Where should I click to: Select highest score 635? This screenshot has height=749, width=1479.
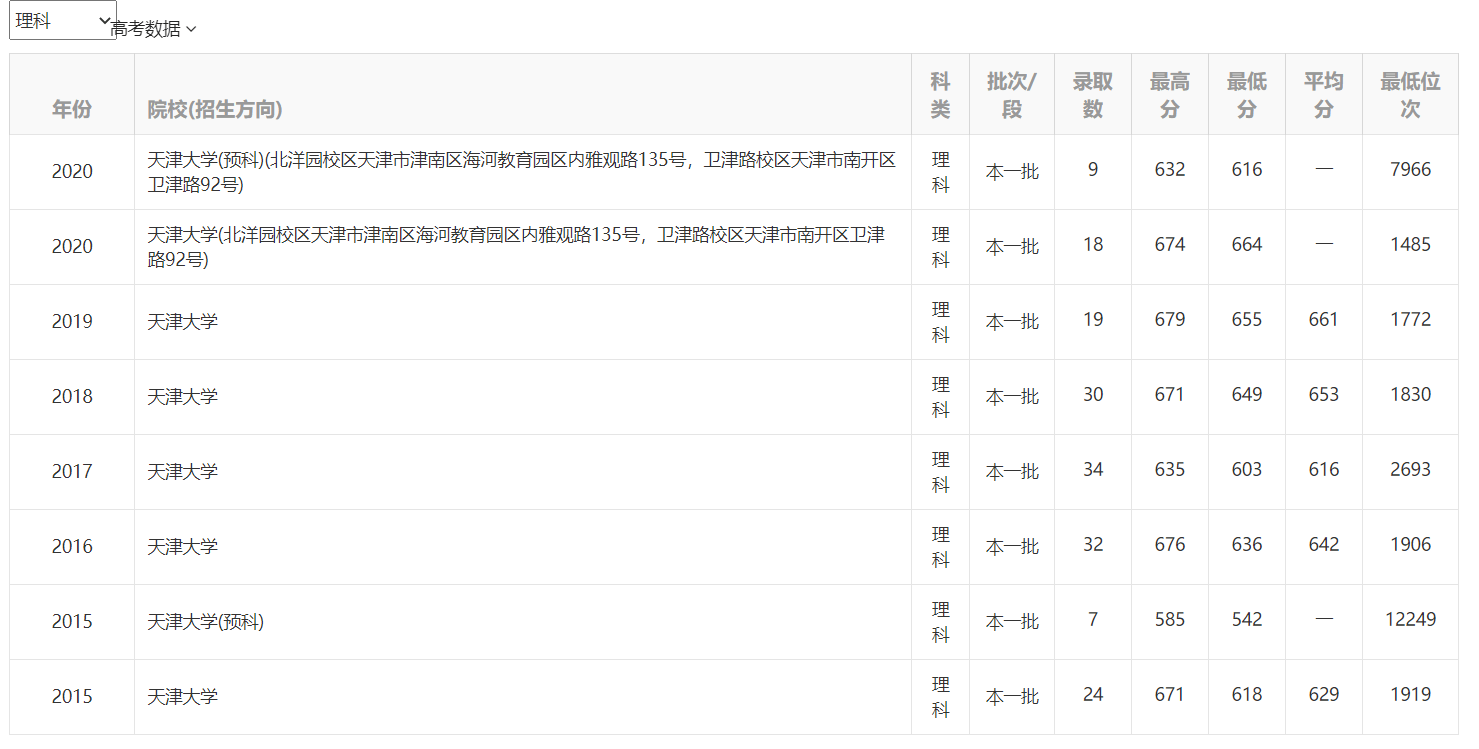click(1170, 469)
